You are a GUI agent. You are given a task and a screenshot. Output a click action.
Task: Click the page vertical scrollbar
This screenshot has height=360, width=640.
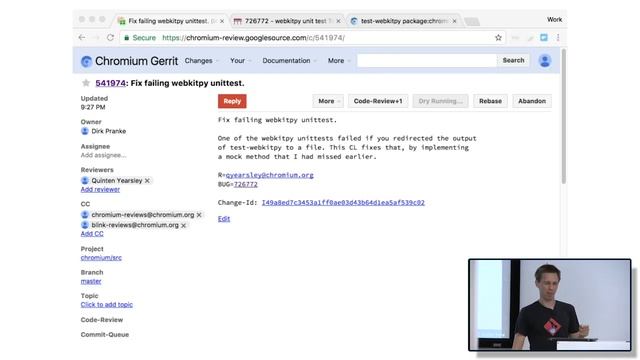click(564, 117)
